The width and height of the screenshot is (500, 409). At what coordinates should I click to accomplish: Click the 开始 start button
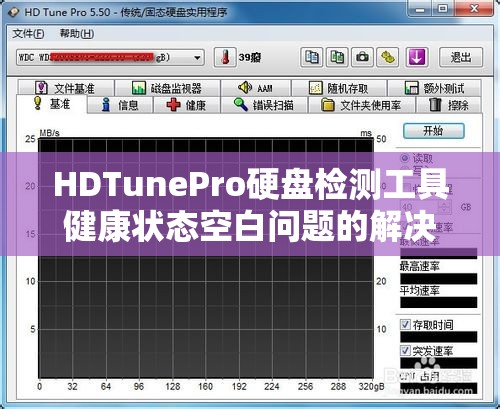pyautogui.click(x=433, y=131)
